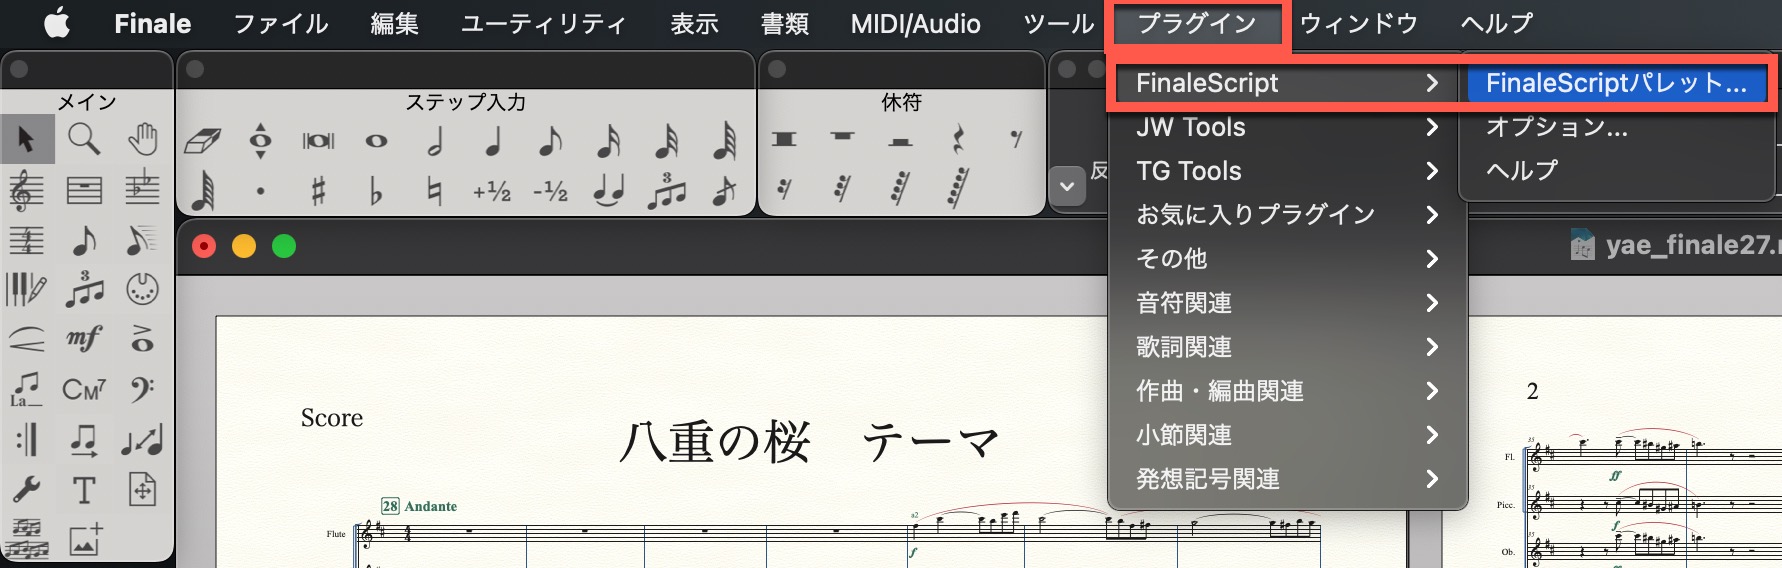Open the ユーティリティ menu
Screen dimensions: 1782x568
coord(543,24)
